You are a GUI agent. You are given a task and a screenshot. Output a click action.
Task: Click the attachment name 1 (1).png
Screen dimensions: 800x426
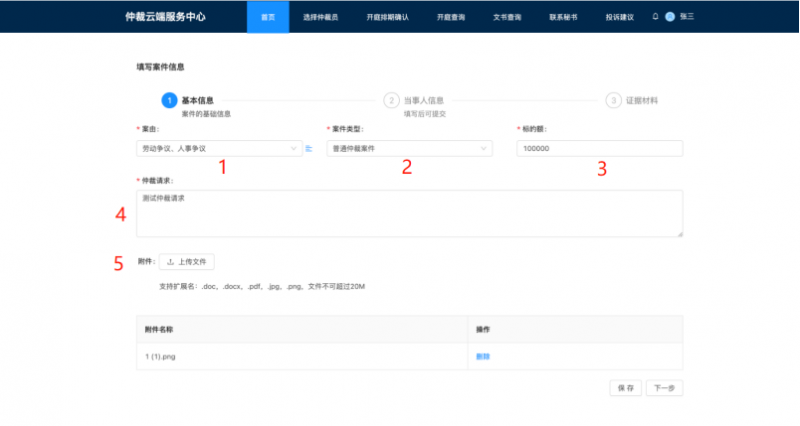[160, 357]
